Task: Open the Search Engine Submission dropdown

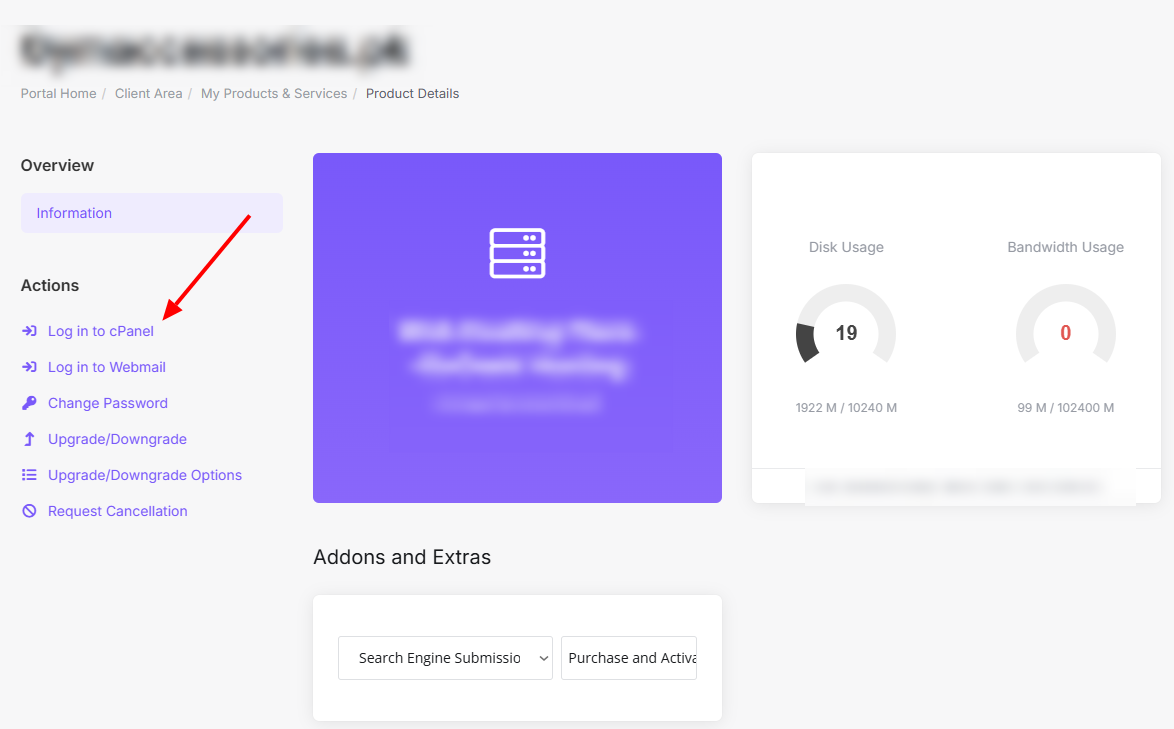Action: tap(445, 658)
